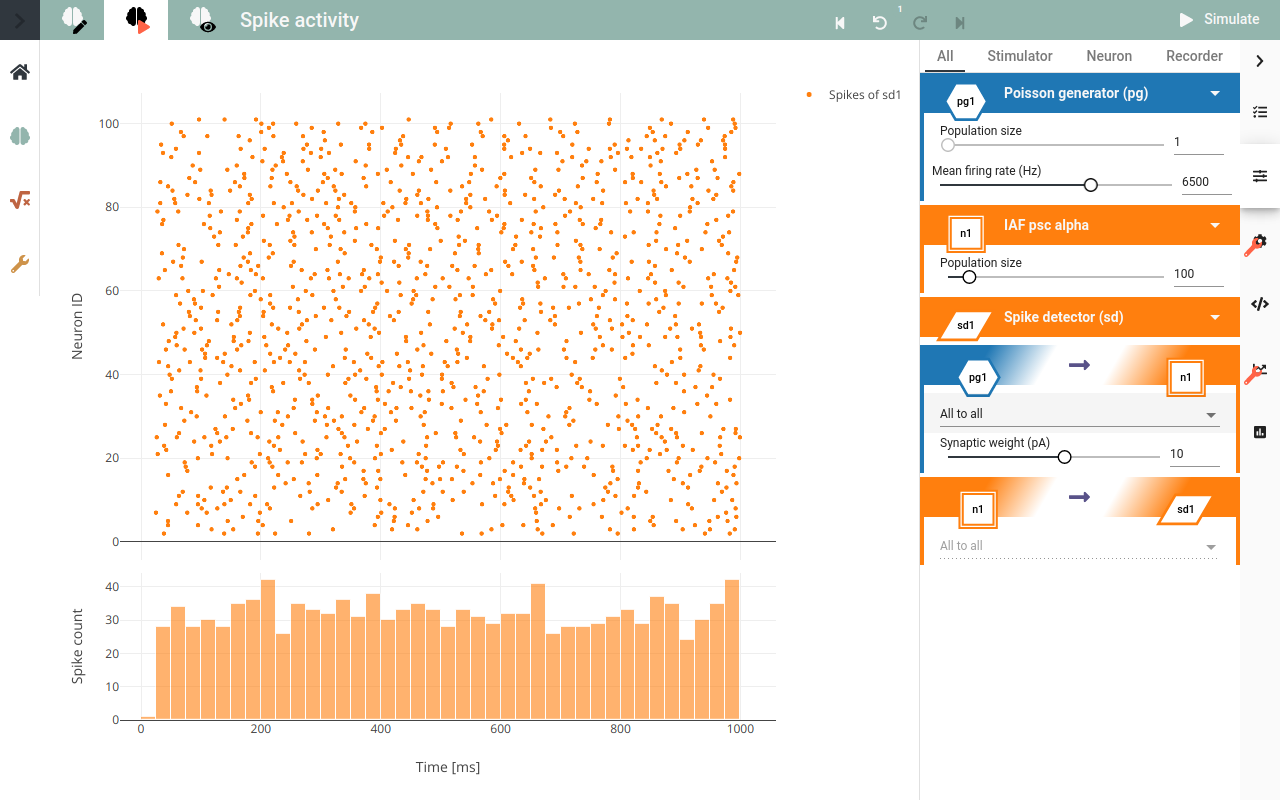The height and width of the screenshot is (800, 1280).
Task: Click the Time [ms] axis label
Action: pyautogui.click(x=448, y=767)
